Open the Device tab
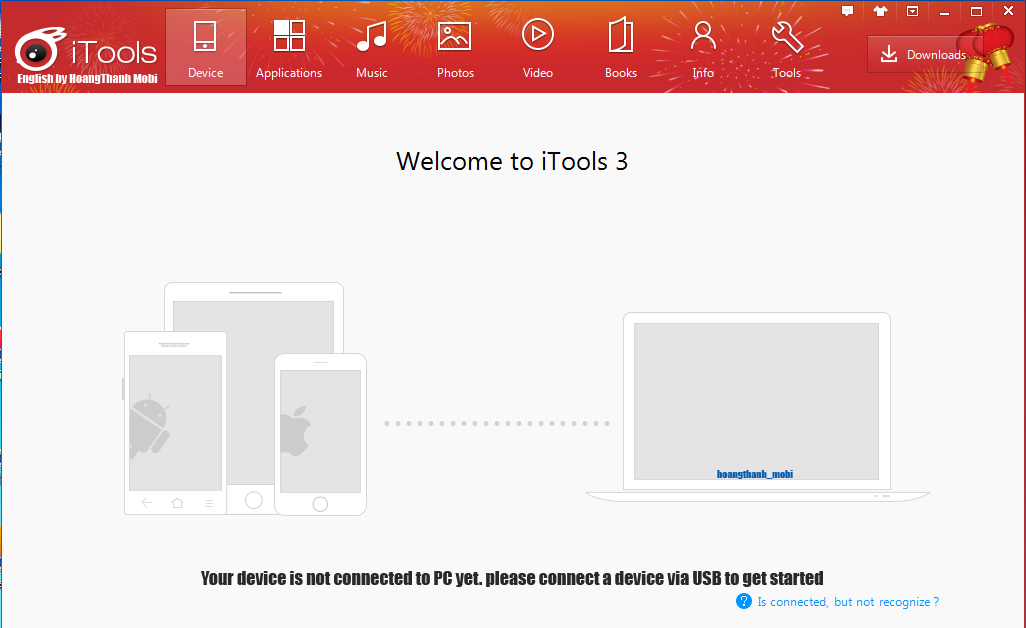1026x628 pixels. (x=205, y=47)
